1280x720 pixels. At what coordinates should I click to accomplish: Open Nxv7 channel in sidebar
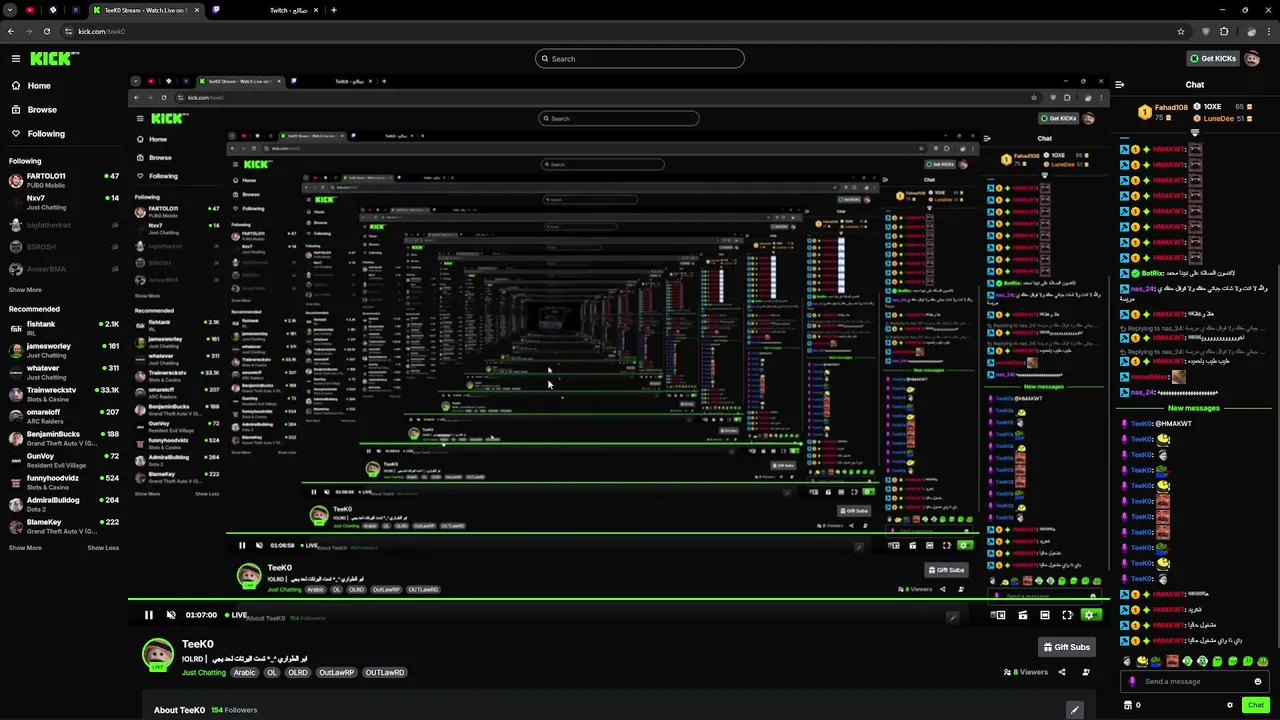pos(63,202)
